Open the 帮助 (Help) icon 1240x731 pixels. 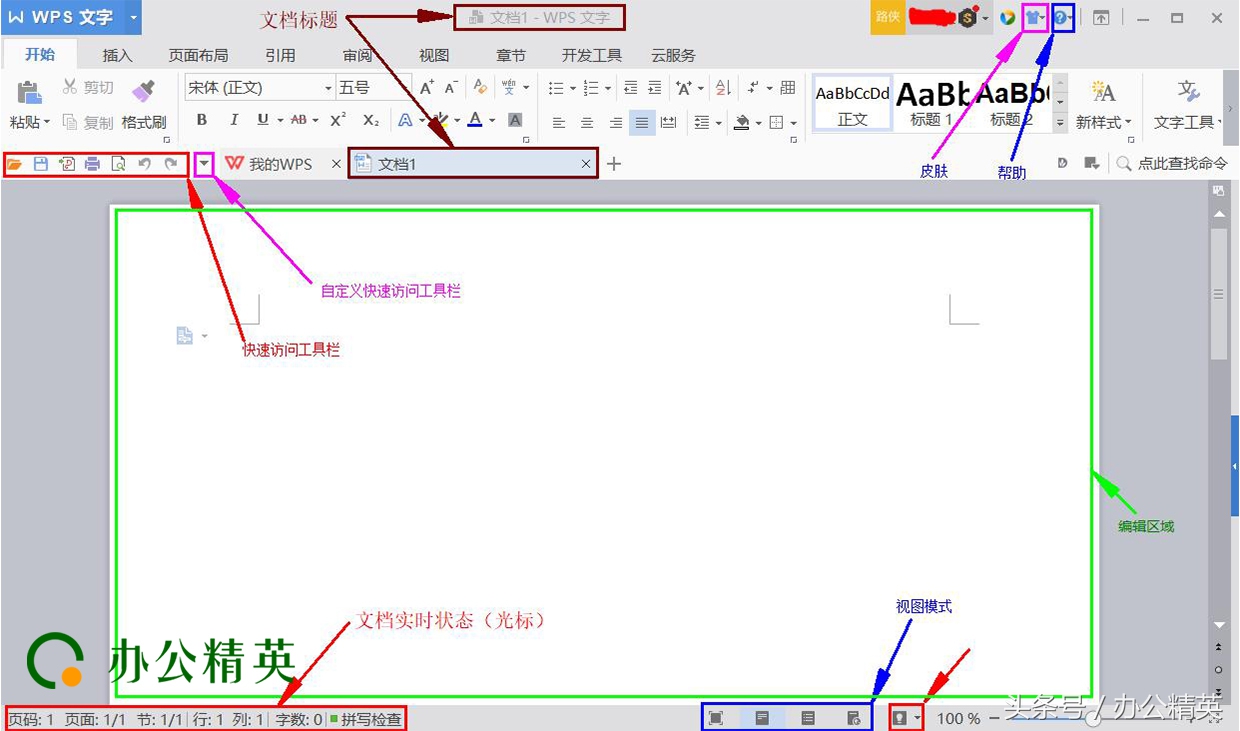[1061, 17]
